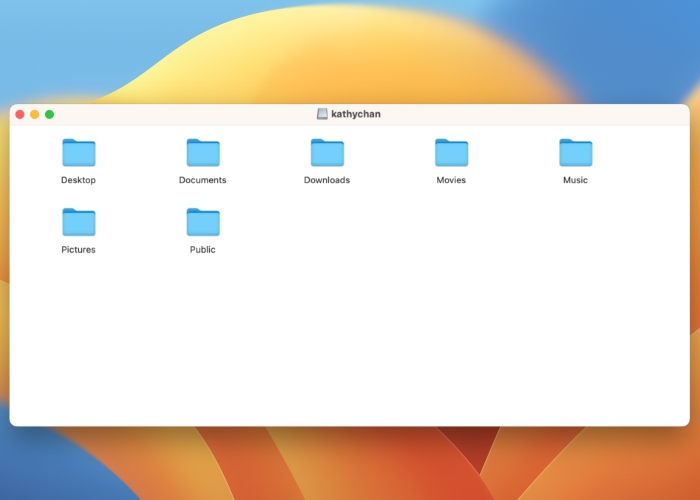Minimize the kathychan window with yellow button
Viewport: 700px width, 500px height.
(35, 114)
